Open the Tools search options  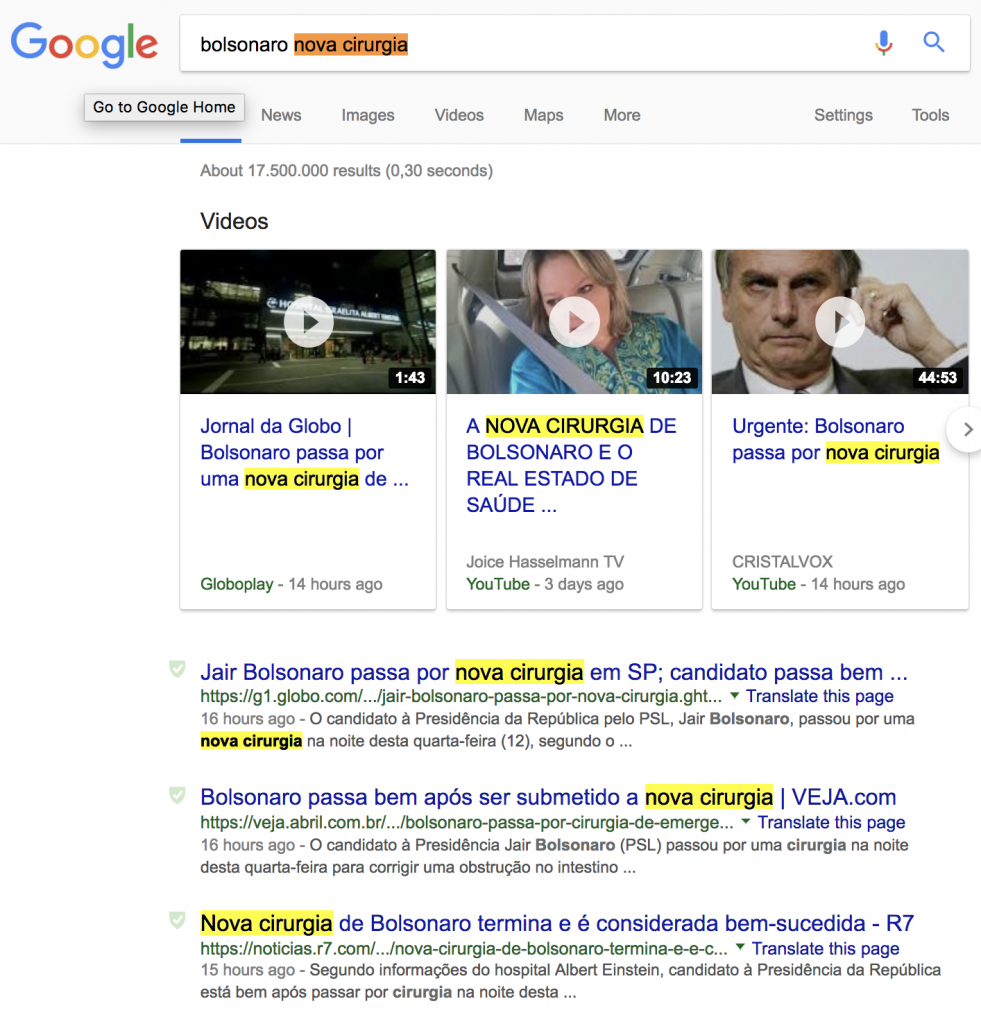[930, 115]
